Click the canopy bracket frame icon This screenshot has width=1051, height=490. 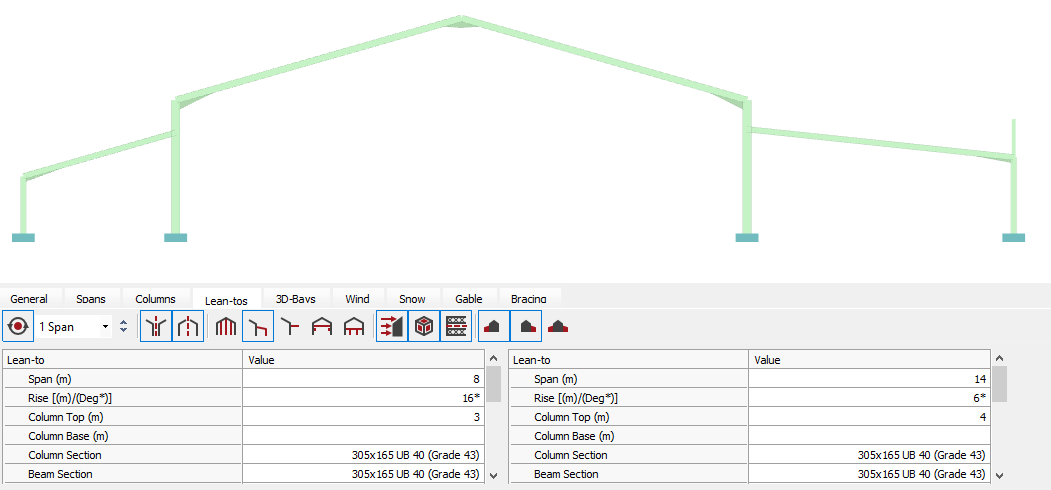[290, 327]
